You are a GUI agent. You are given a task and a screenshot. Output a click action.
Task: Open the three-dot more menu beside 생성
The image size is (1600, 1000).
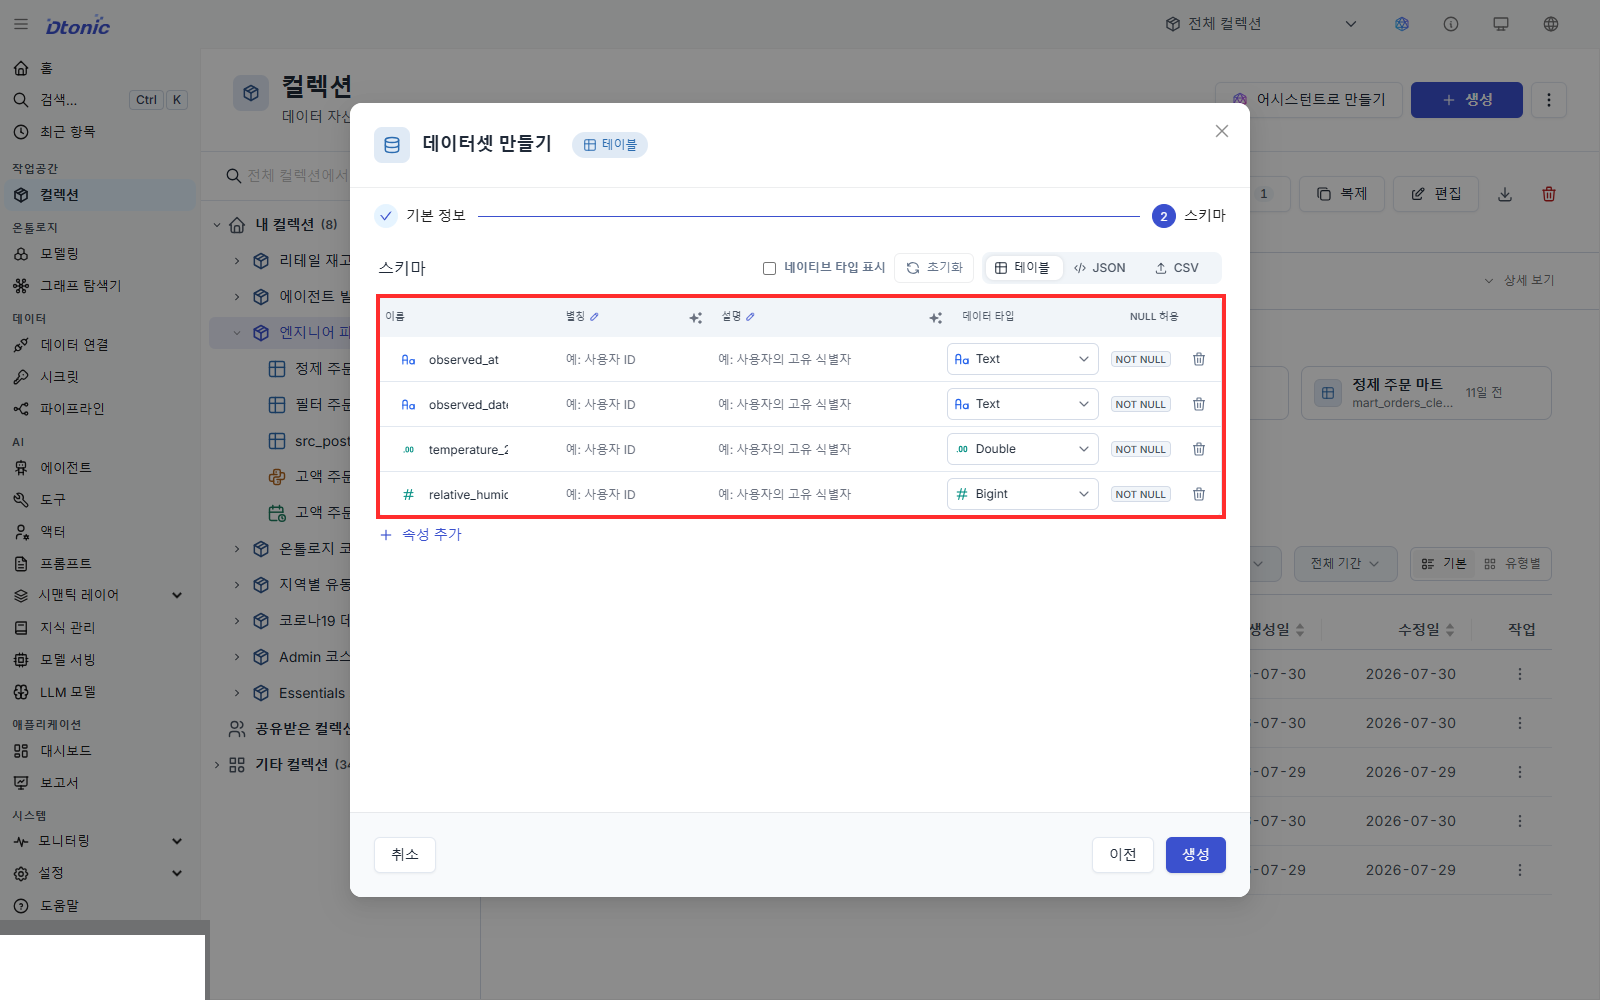(1549, 100)
